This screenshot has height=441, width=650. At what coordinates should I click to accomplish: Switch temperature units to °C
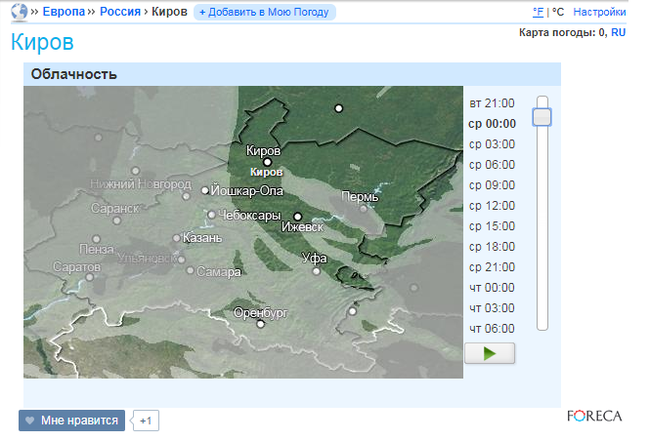(x=558, y=12)
